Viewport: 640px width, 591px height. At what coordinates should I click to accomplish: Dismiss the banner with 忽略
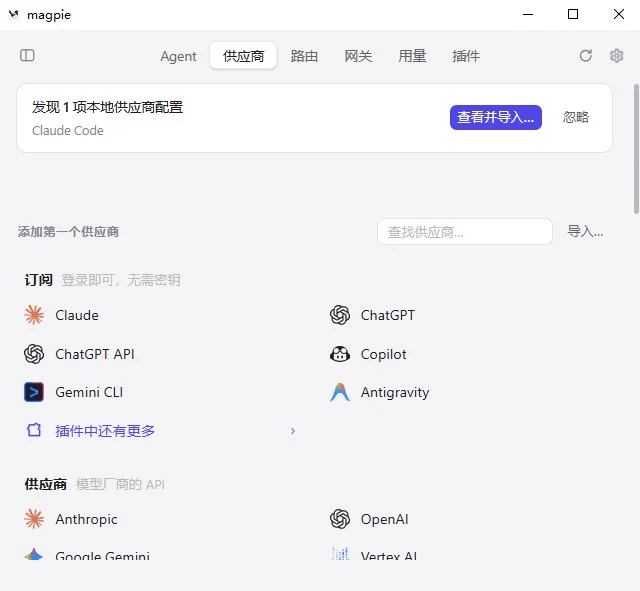pyautogui.click(x=576, y=118)
